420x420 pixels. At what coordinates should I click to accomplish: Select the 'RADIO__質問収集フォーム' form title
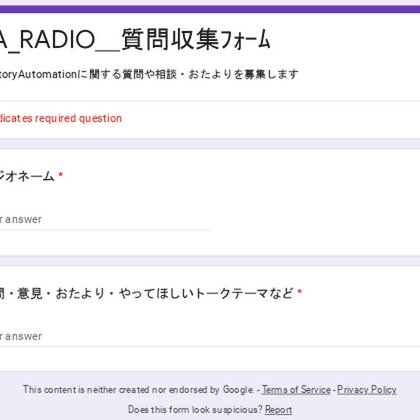(135, 39)
